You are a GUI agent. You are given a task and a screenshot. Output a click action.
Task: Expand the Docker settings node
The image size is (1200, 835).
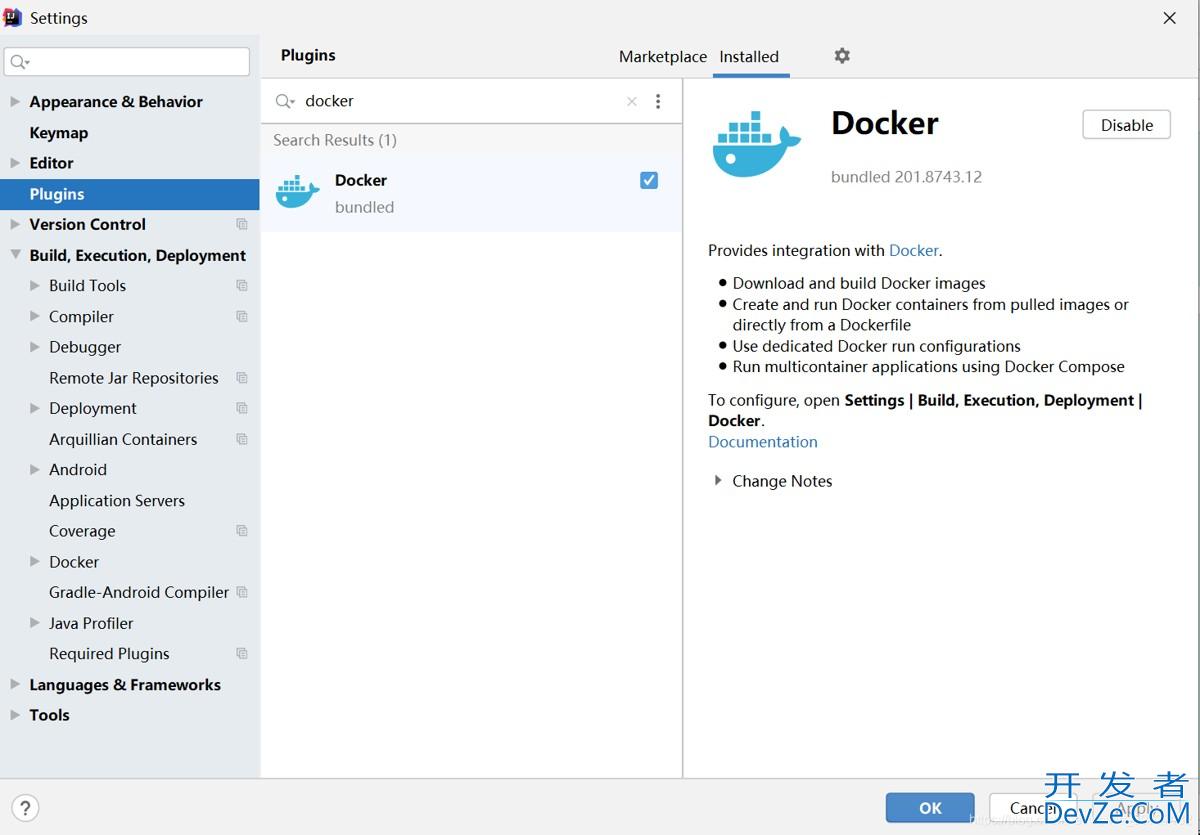[35, 562]
